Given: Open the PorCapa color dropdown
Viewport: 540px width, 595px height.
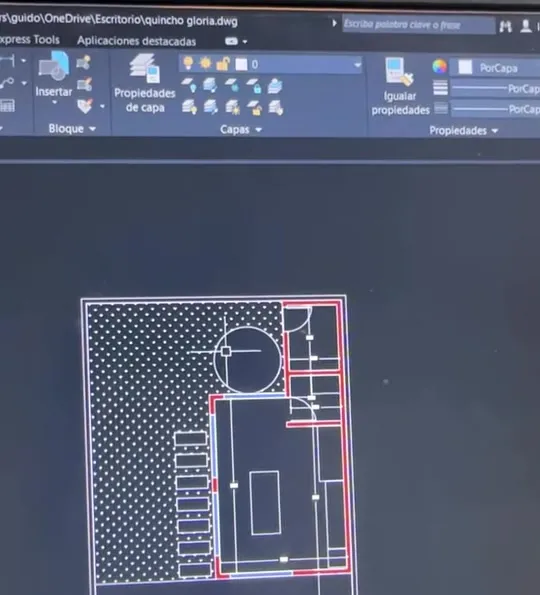Looking at the screenshot, I should 494,68.
